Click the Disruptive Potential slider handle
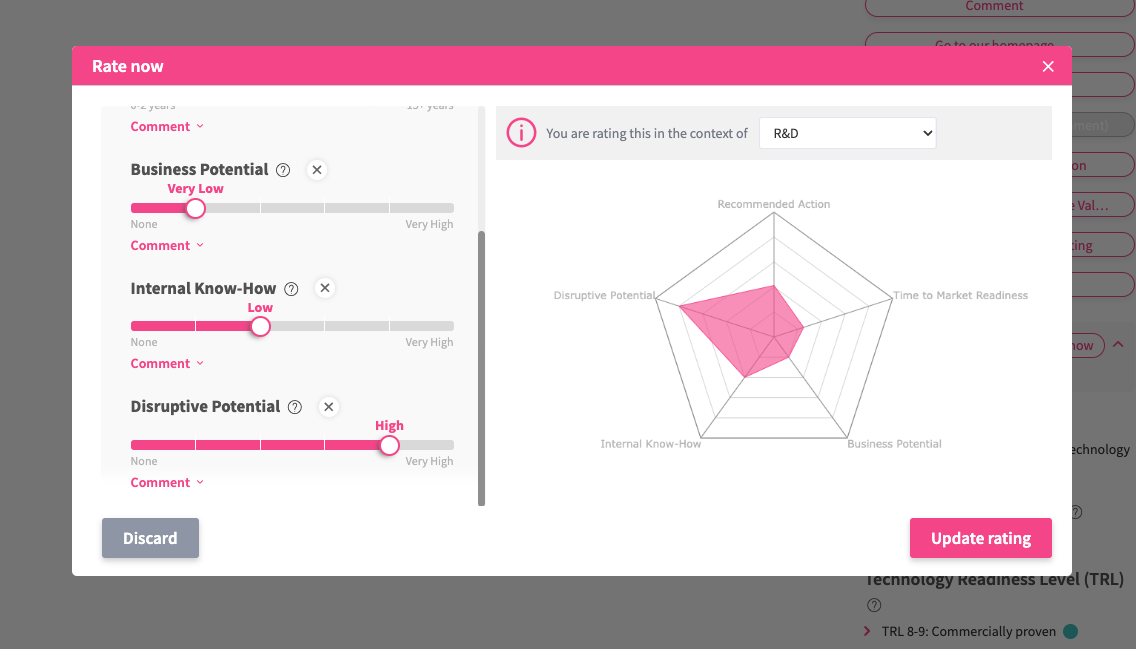1136x649 pixels. [389, 445]
